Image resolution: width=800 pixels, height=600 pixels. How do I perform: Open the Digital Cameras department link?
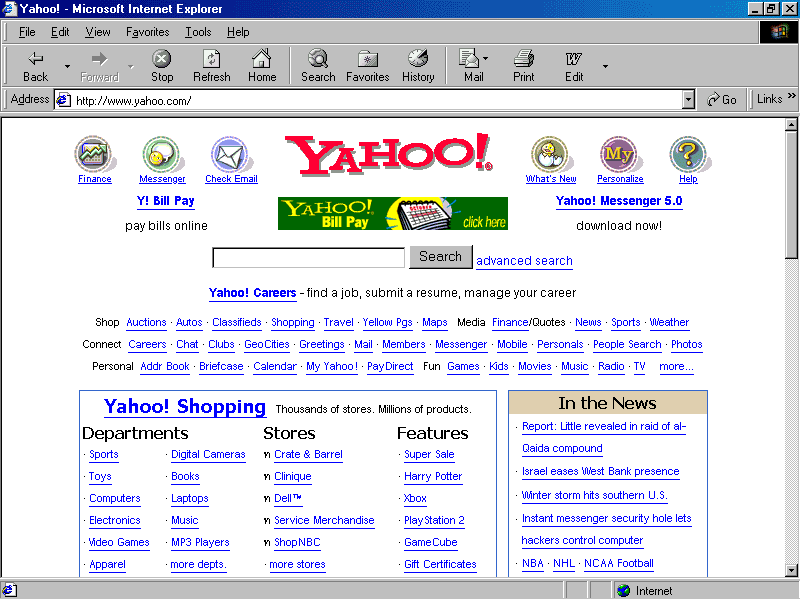point(208,455)
